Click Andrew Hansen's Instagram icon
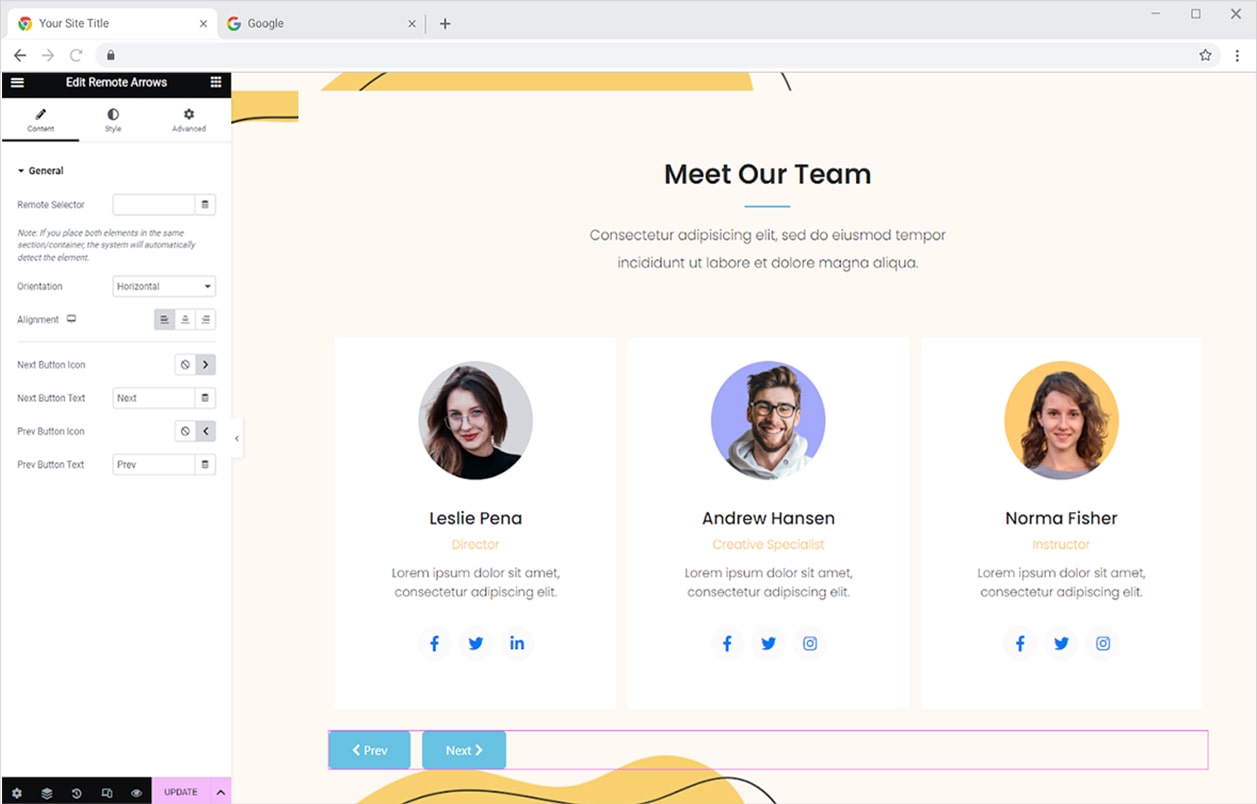Image resolution: width=1257 pixels, height=804 pixels. tap(810, 643)
